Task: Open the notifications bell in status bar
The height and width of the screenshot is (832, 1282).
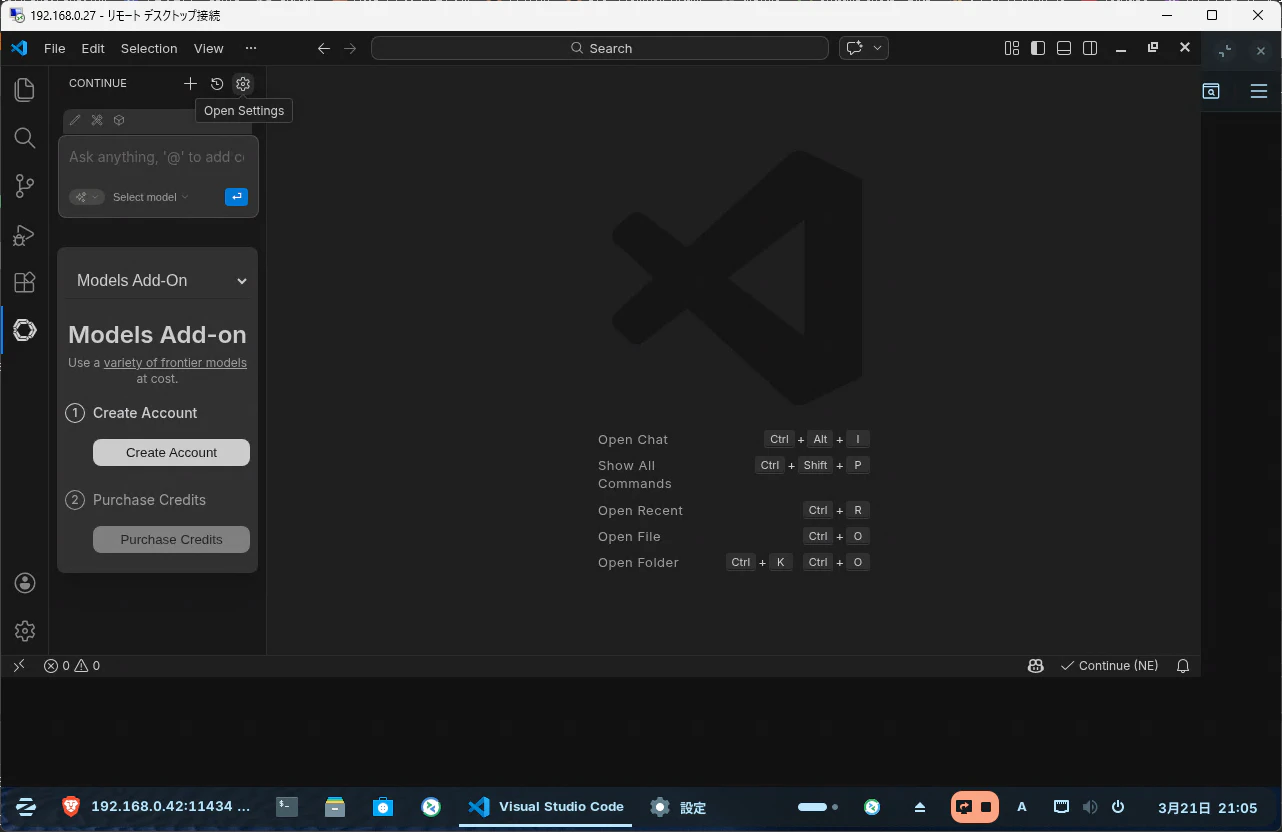Action: coord(1183,666)
